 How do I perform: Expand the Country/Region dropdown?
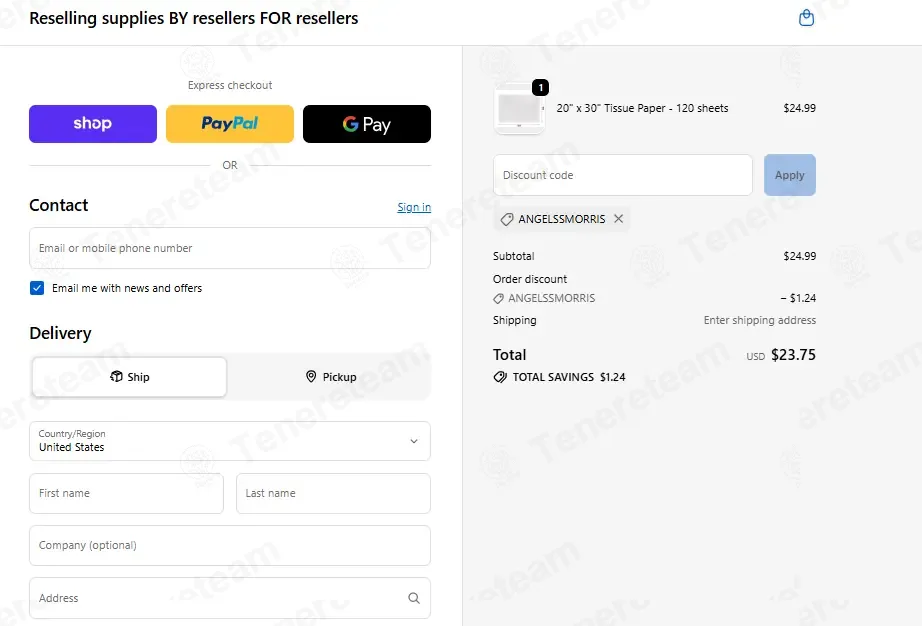click(230, 441)
